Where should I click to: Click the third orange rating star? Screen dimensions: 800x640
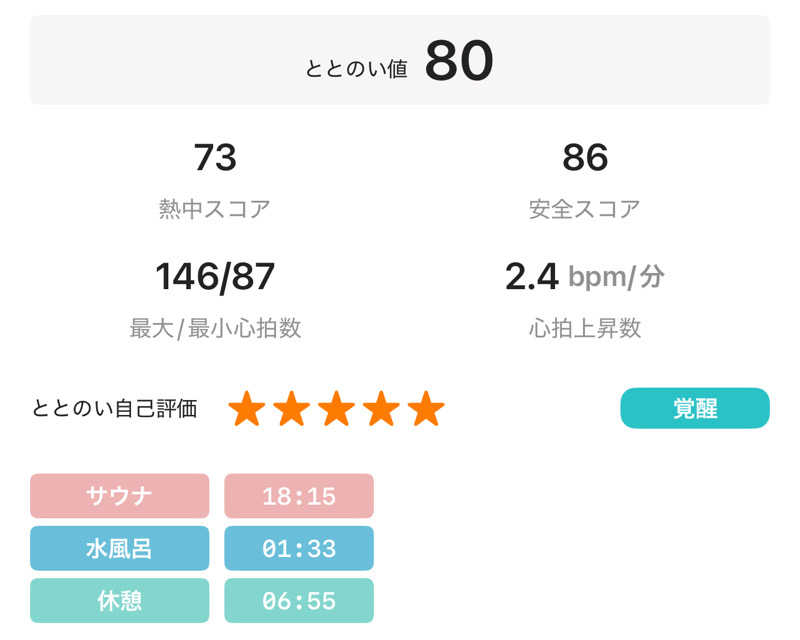337,409
